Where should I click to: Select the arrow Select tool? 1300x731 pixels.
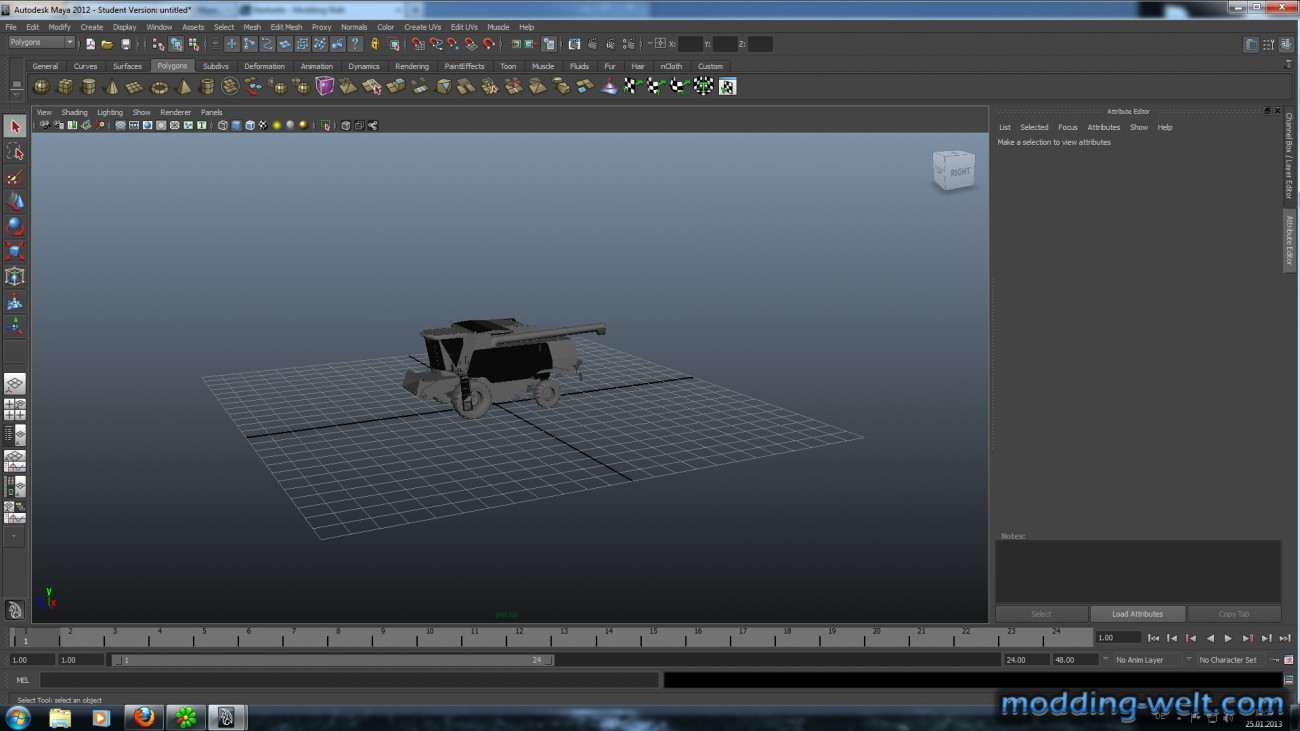[15, 127]
